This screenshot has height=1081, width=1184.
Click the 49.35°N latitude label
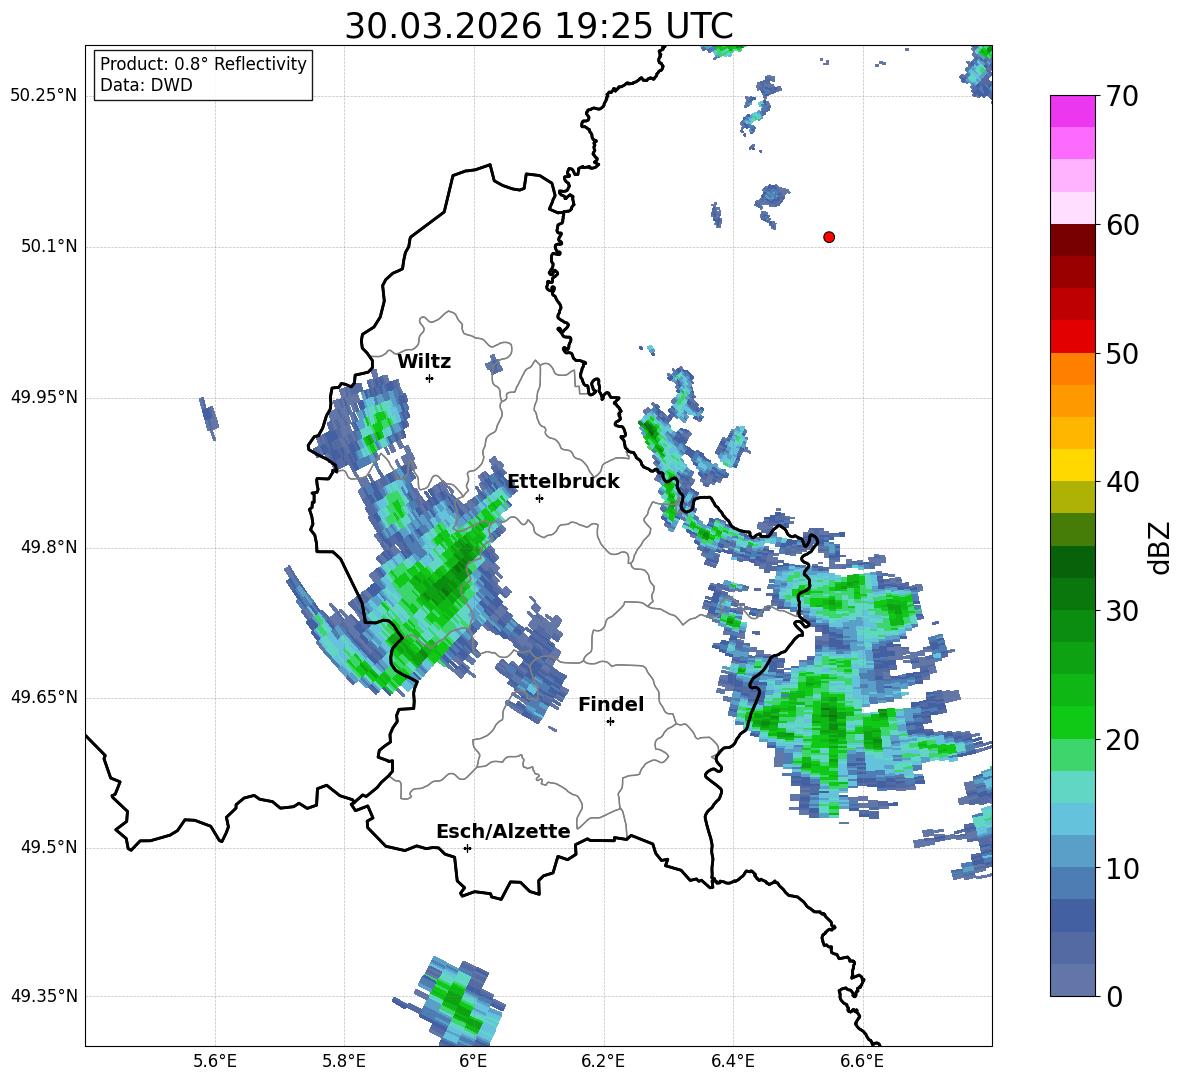44,996
